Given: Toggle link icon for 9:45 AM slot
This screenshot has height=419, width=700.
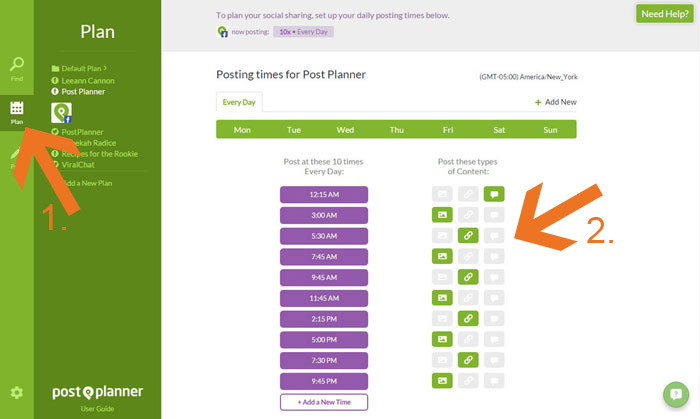Looking at the screenshot, I should tap(468, 277).
